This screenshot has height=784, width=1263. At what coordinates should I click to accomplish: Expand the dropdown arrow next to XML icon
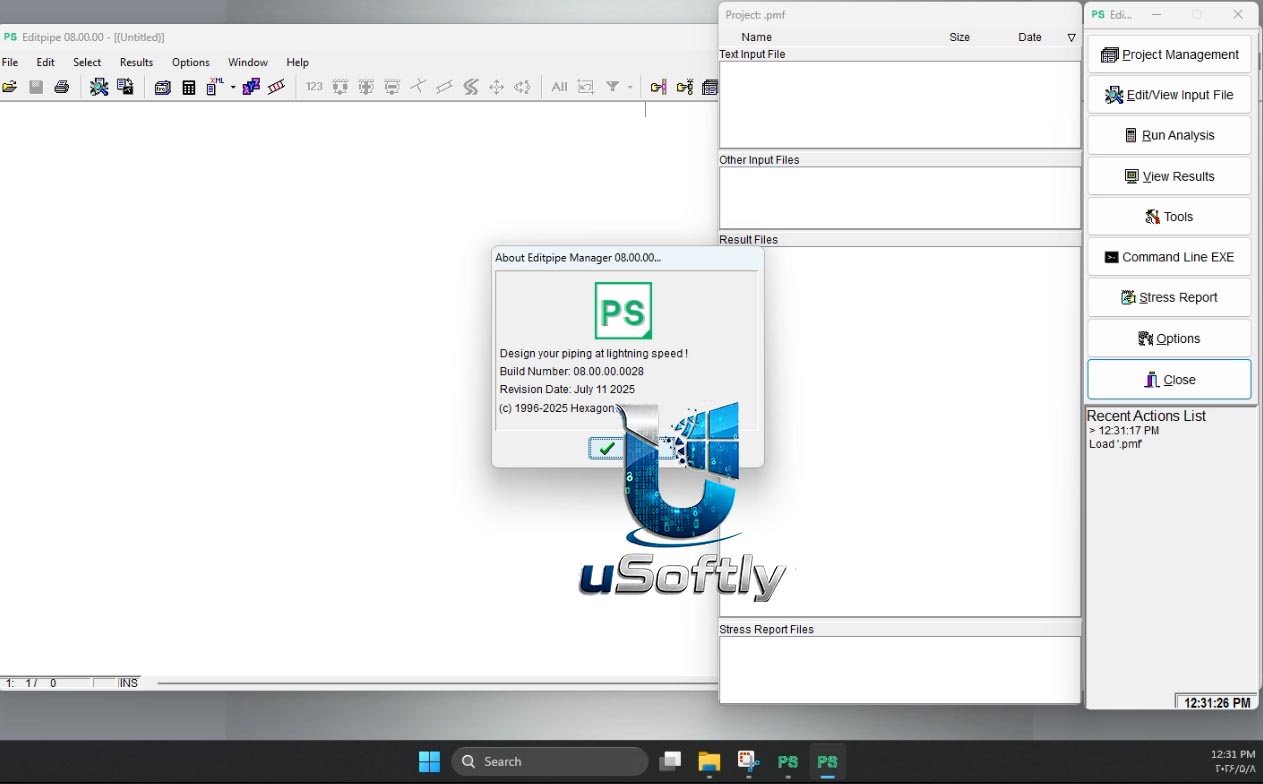coord(233,87)
